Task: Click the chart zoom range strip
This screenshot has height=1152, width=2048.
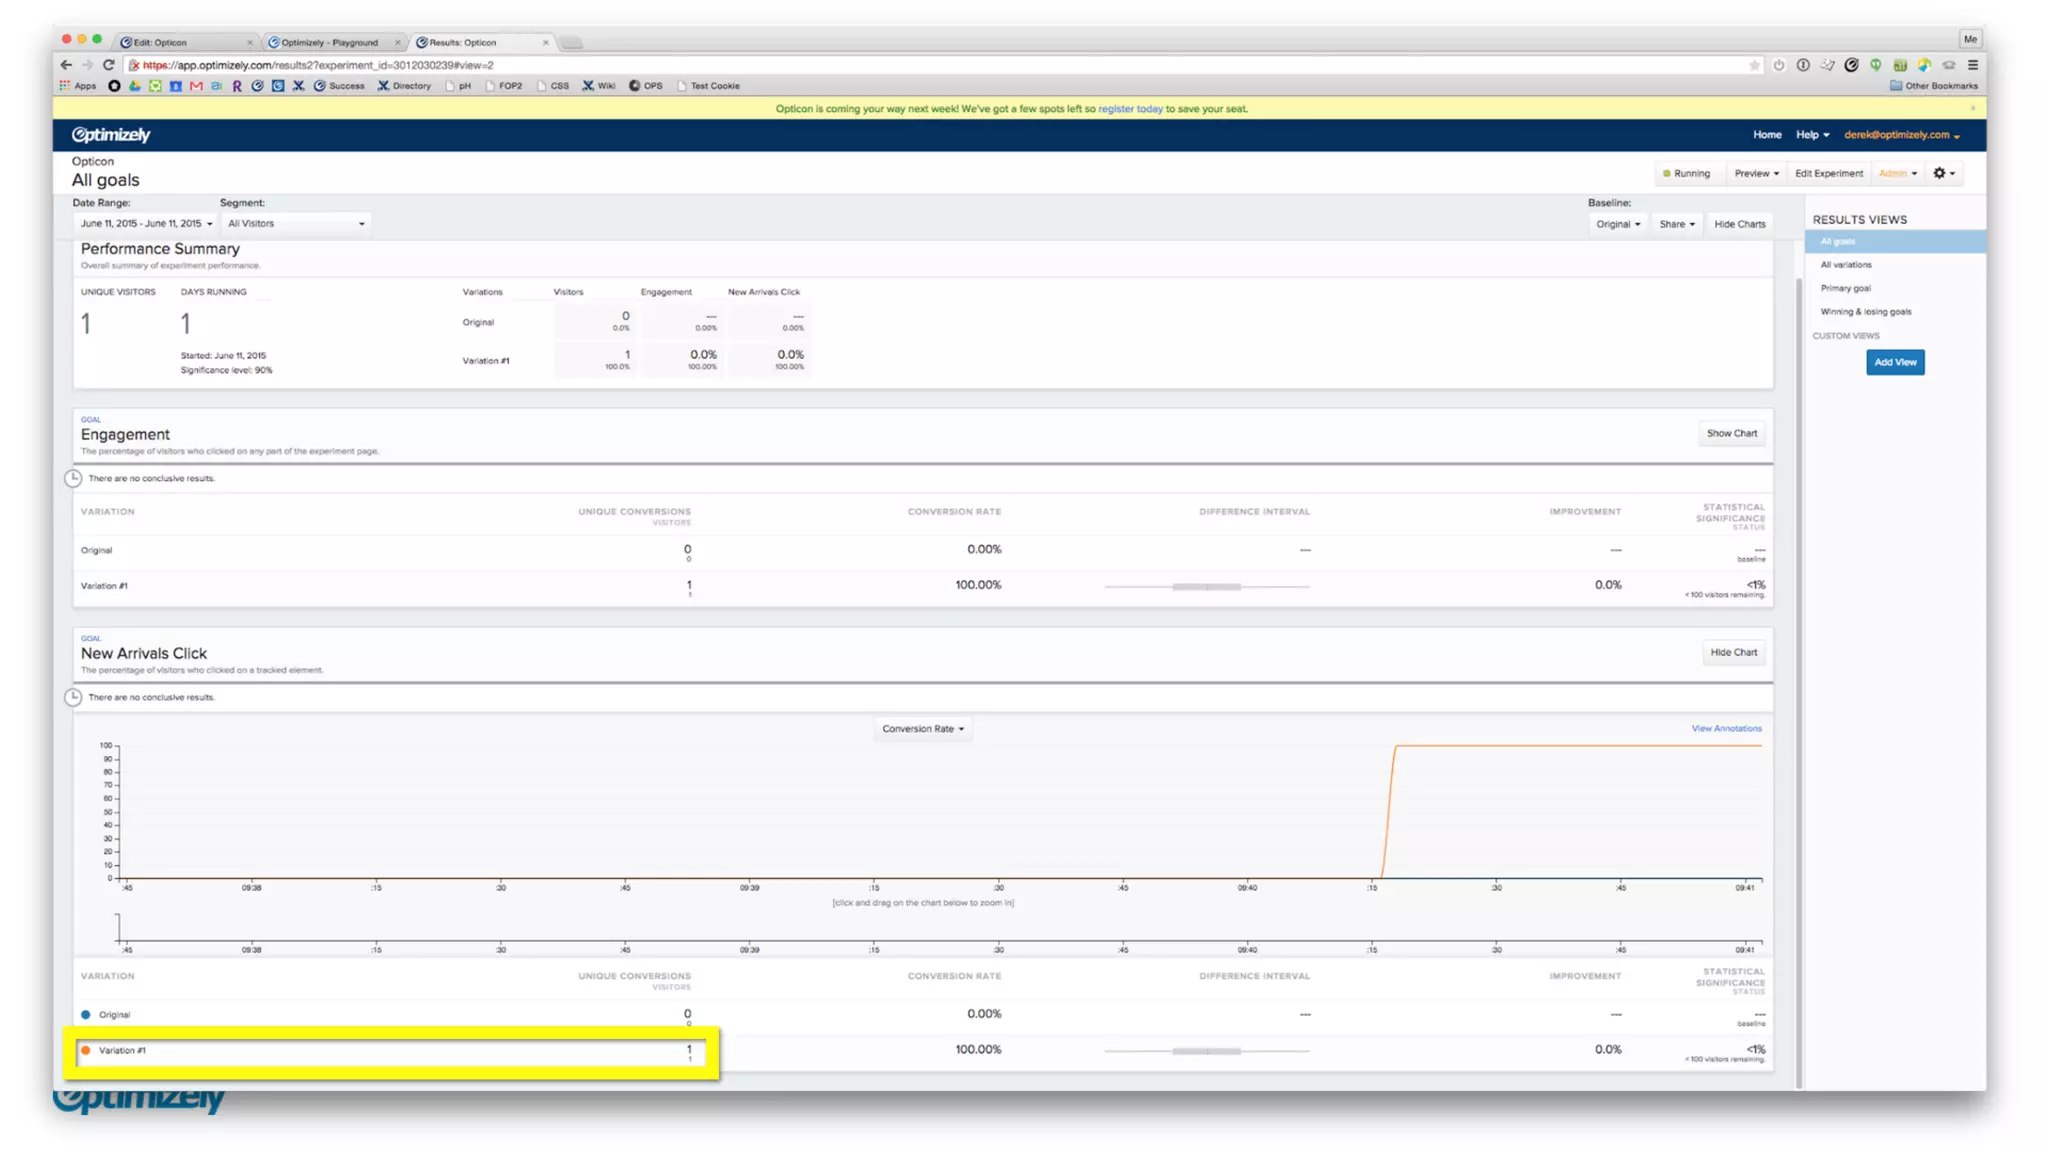Action: (x=940, y=930)
